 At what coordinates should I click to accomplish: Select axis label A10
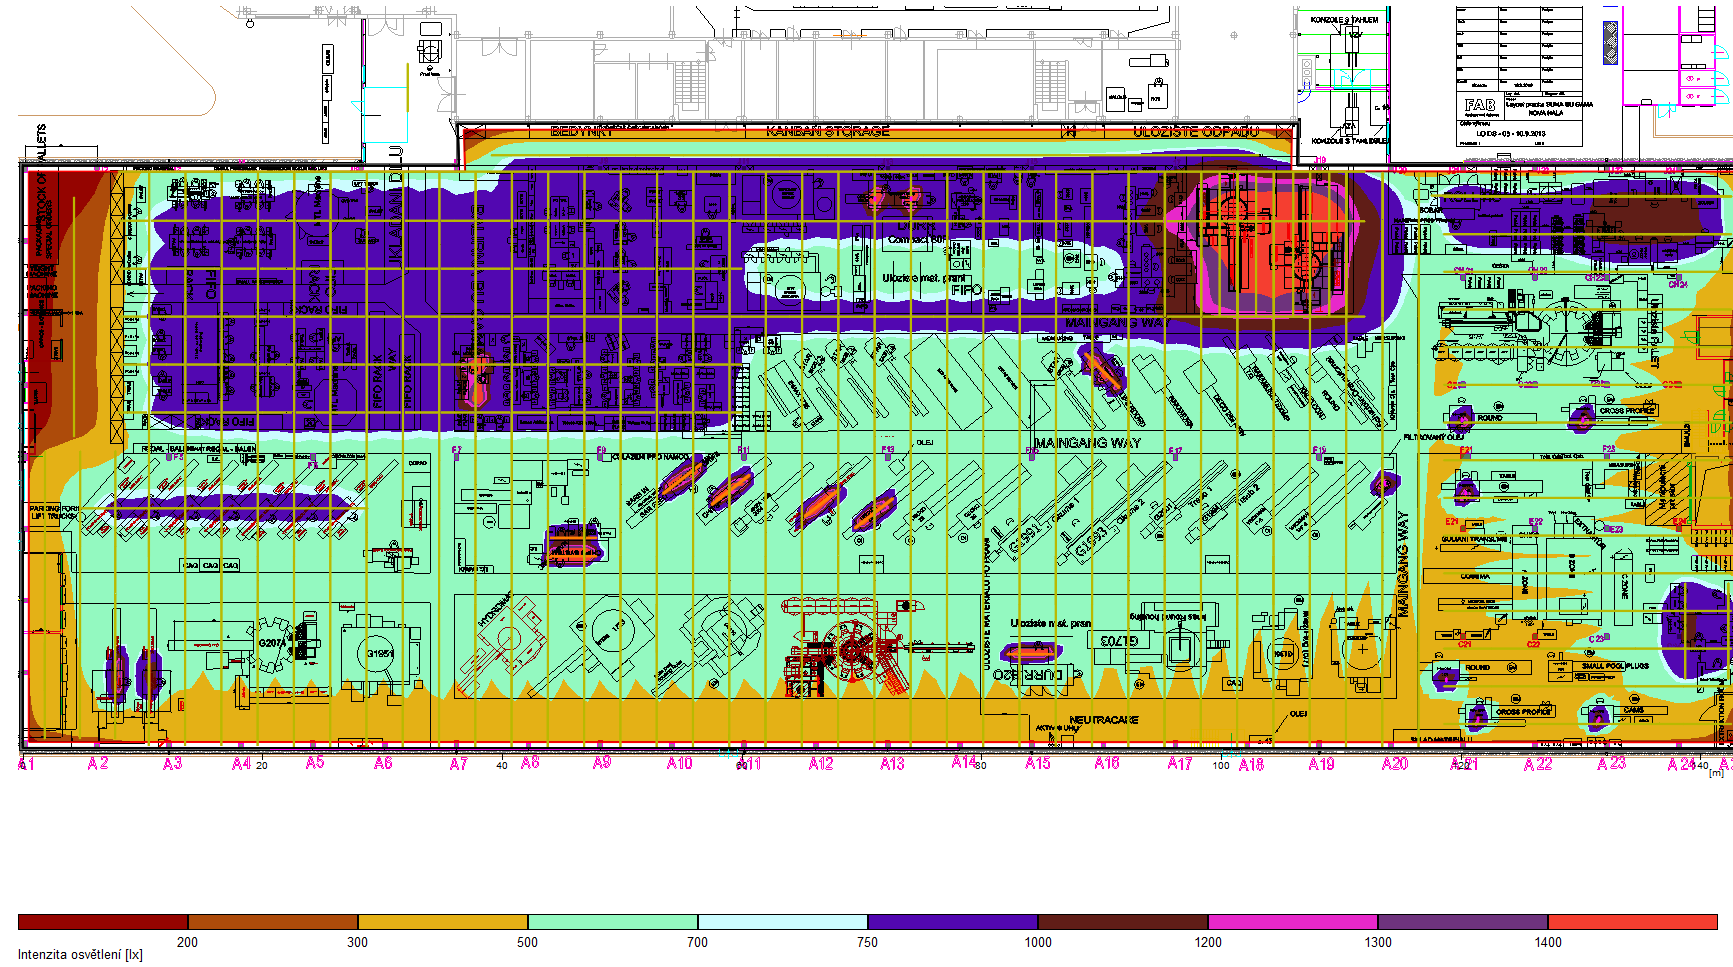coord(679,764)
